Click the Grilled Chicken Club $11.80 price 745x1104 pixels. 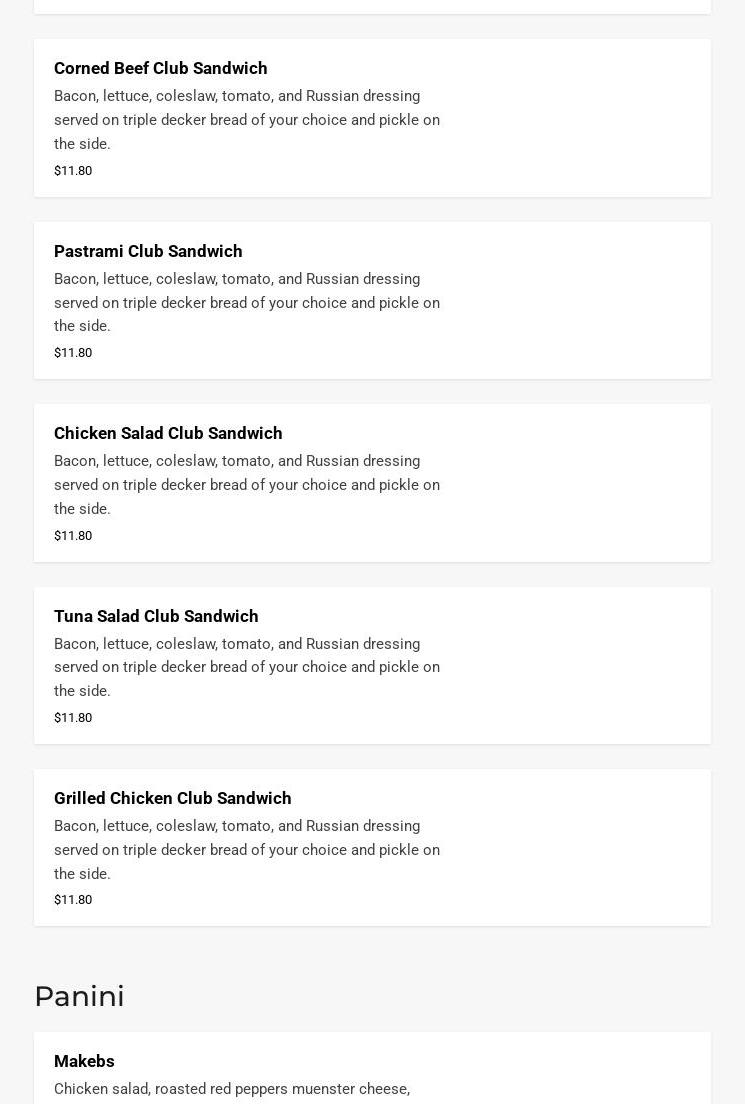(73, 900)
